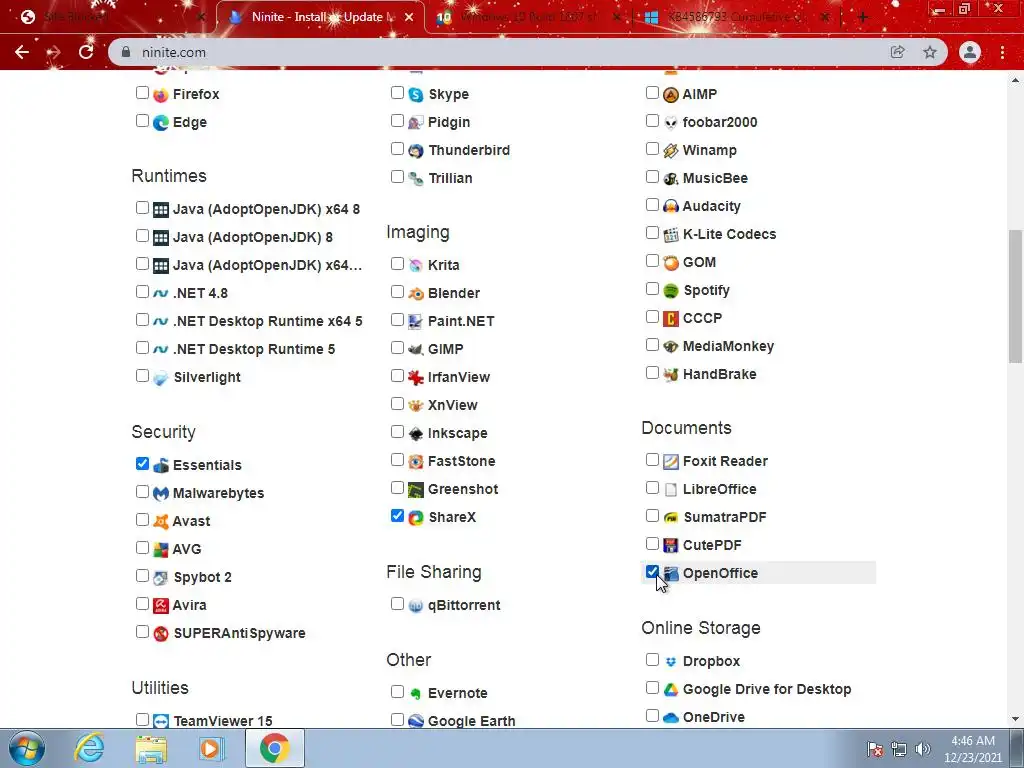
Task: Click the Firefox app icon
Action: (161, 95)
